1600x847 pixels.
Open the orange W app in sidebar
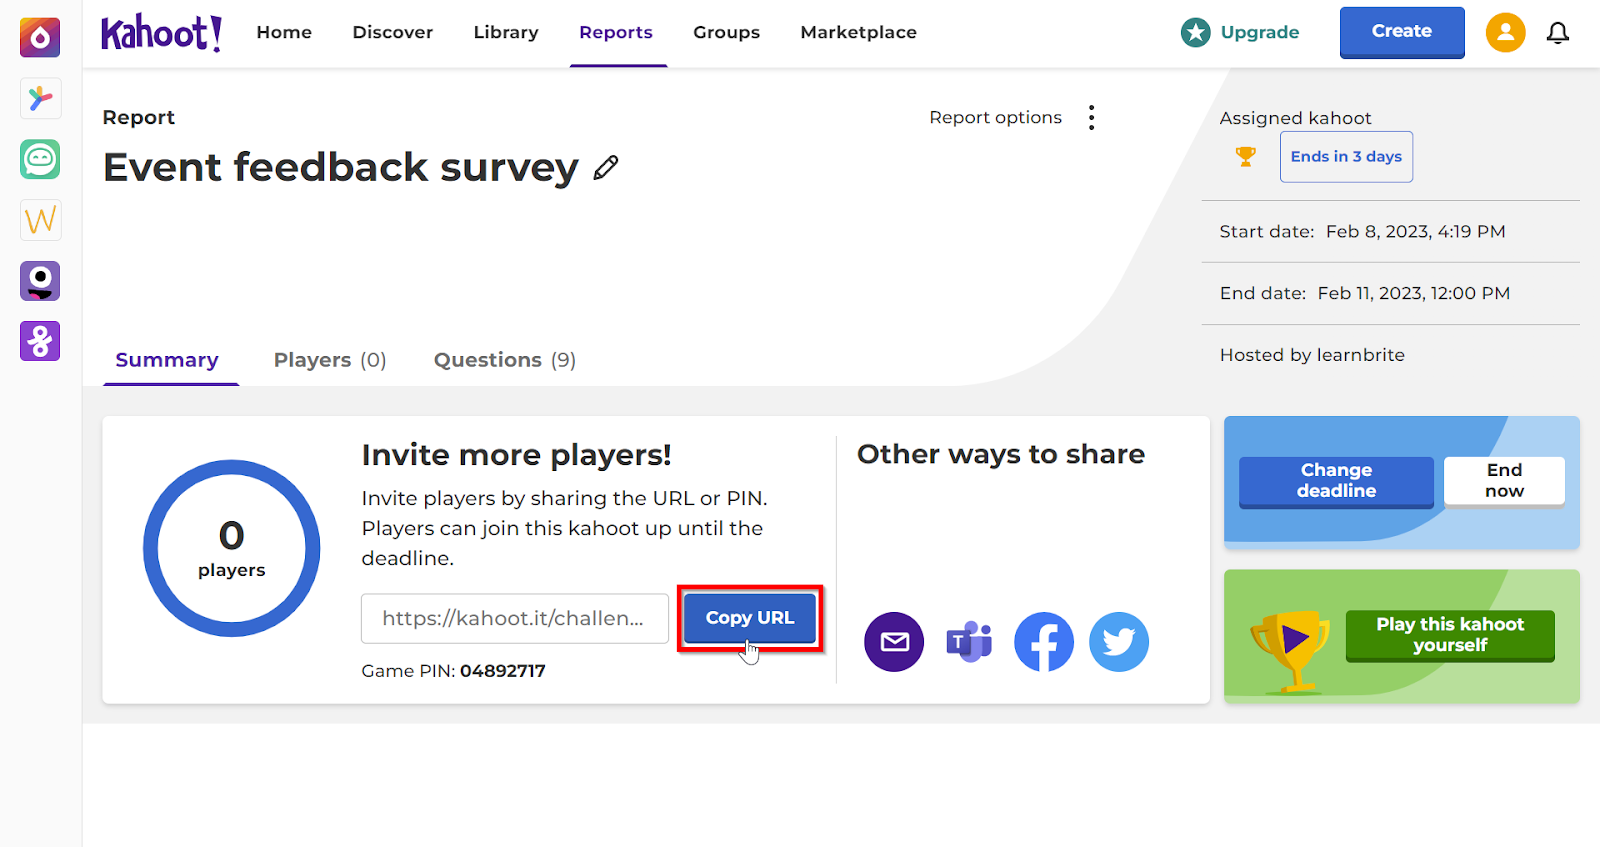click(40, 220)
